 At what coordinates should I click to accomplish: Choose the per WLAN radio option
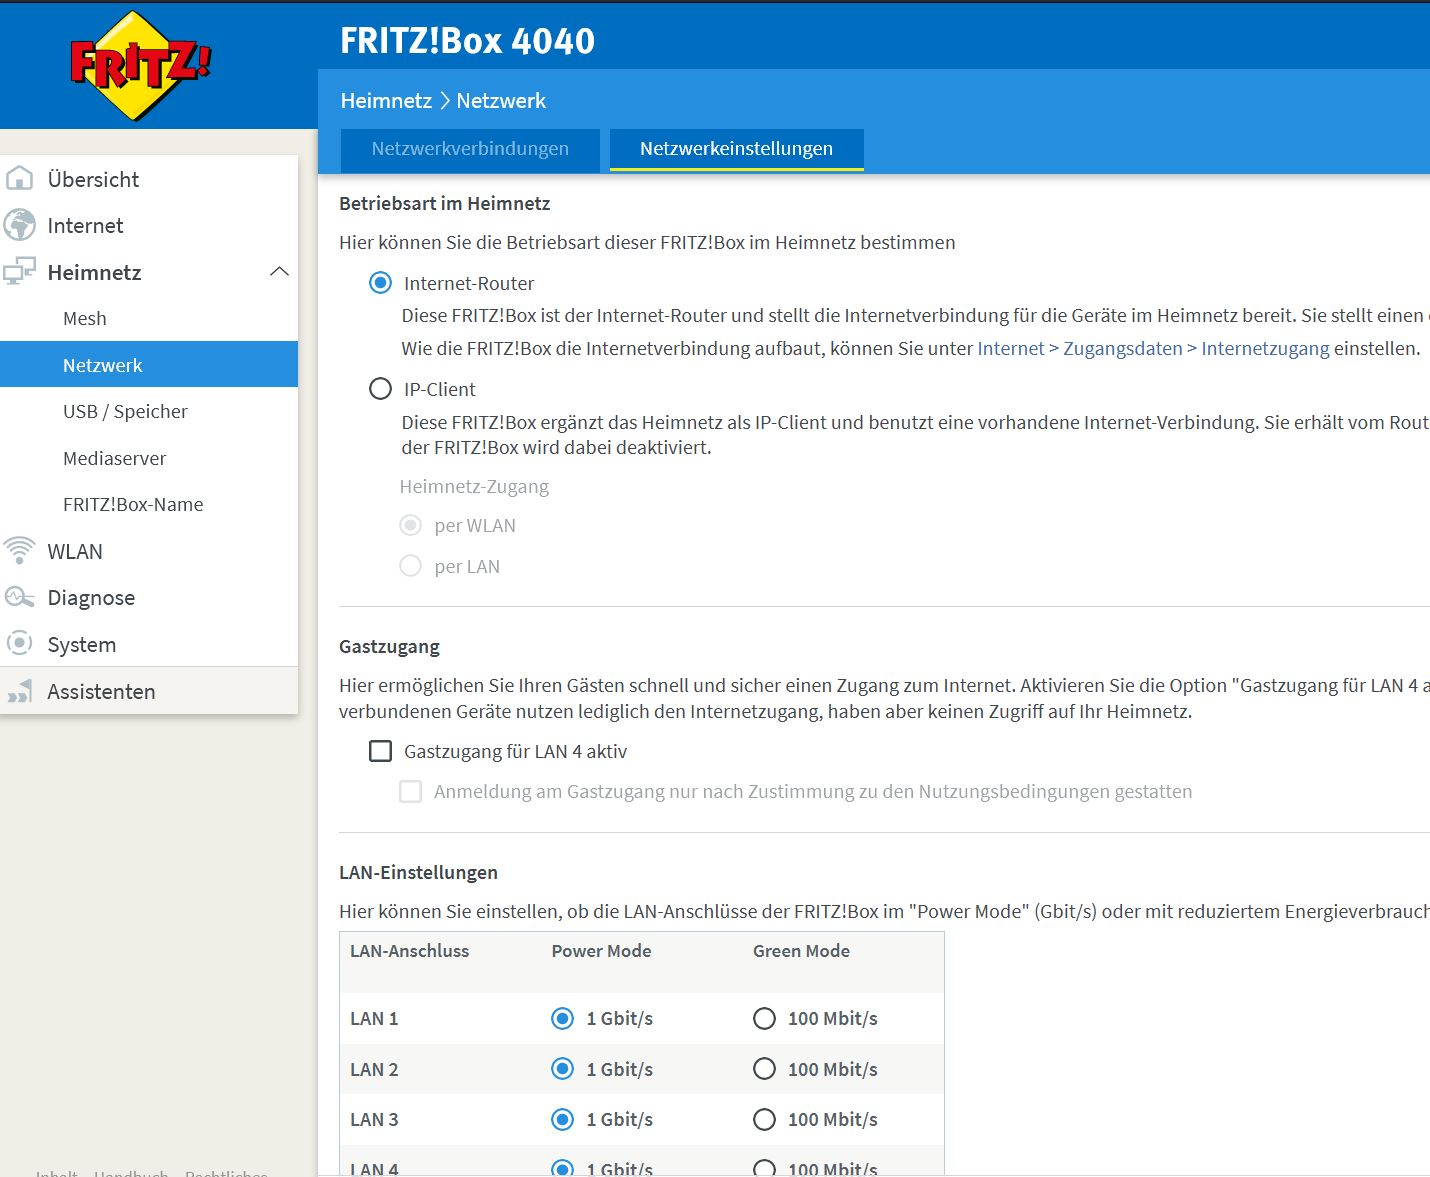410,525
